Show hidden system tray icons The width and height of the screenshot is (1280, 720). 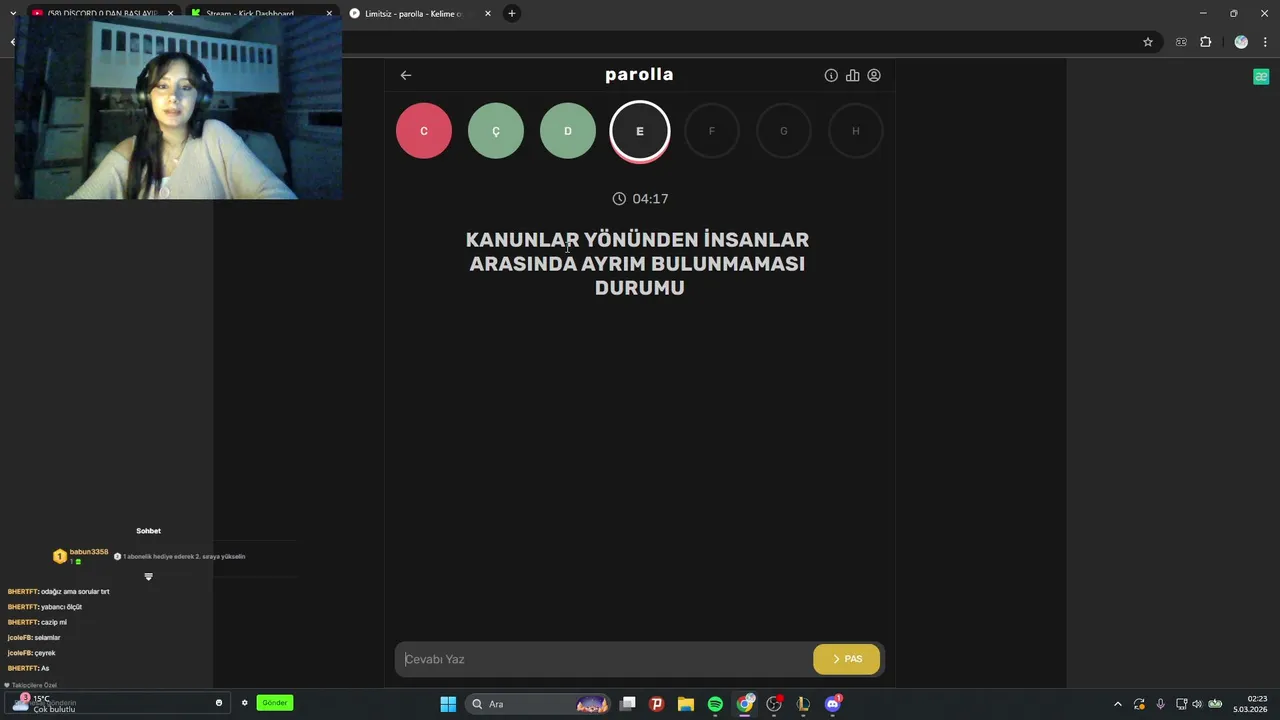(x=1118, y=704)
